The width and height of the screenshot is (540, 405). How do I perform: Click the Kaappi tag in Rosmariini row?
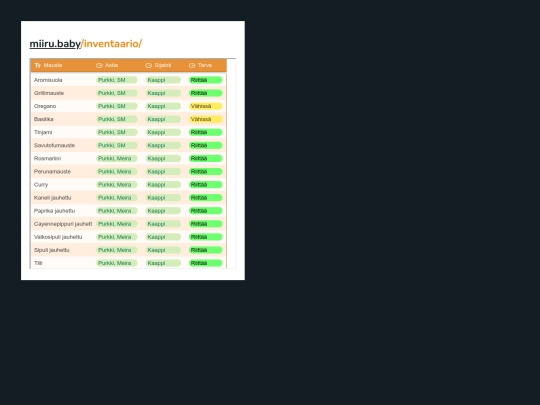pos(163,159)
